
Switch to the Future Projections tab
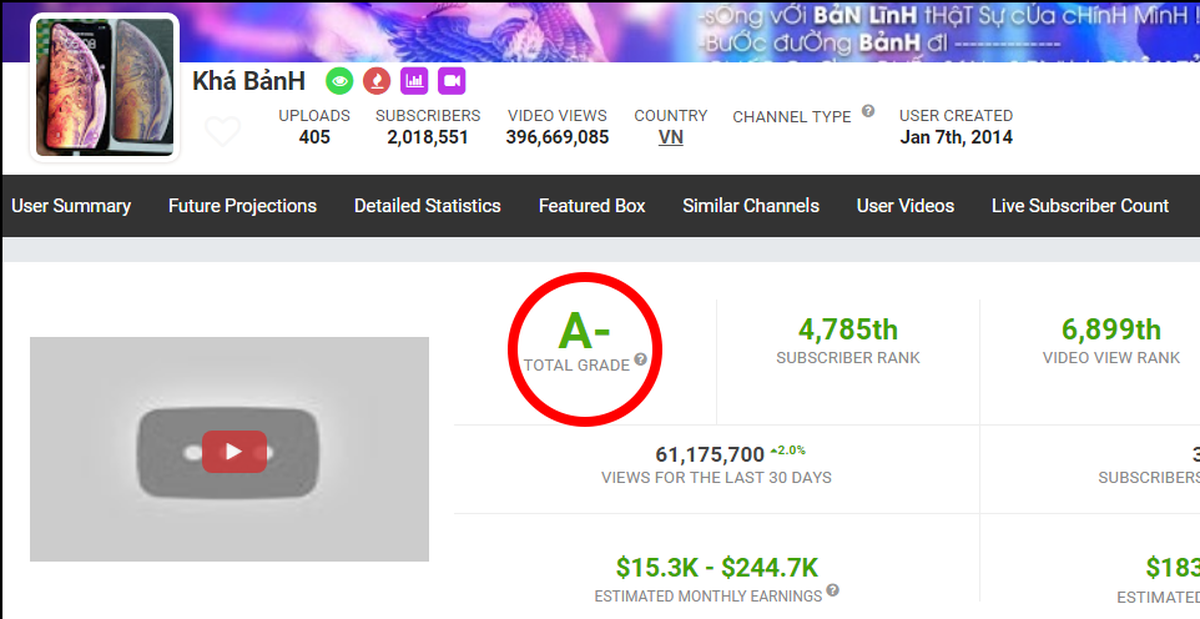coord(242,206)
